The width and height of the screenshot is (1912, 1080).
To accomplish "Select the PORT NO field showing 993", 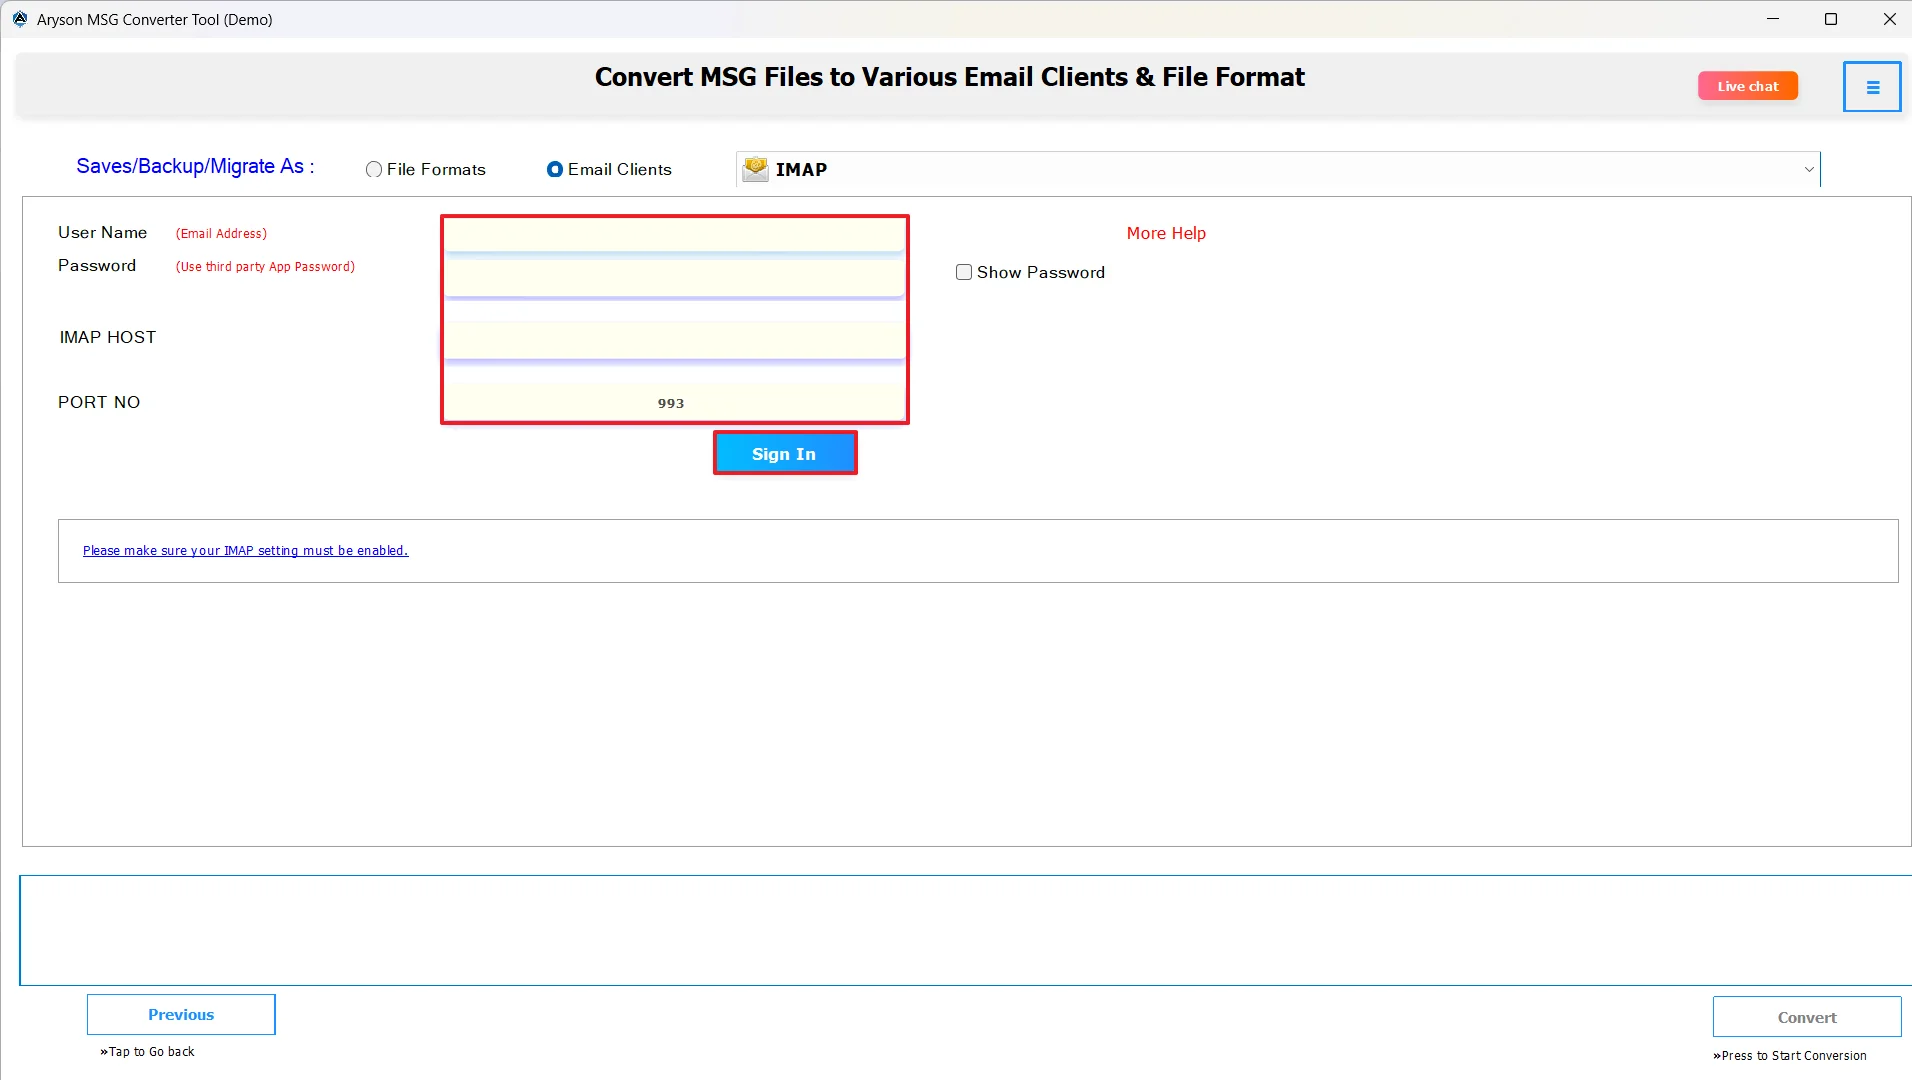I will coord(675,402).
